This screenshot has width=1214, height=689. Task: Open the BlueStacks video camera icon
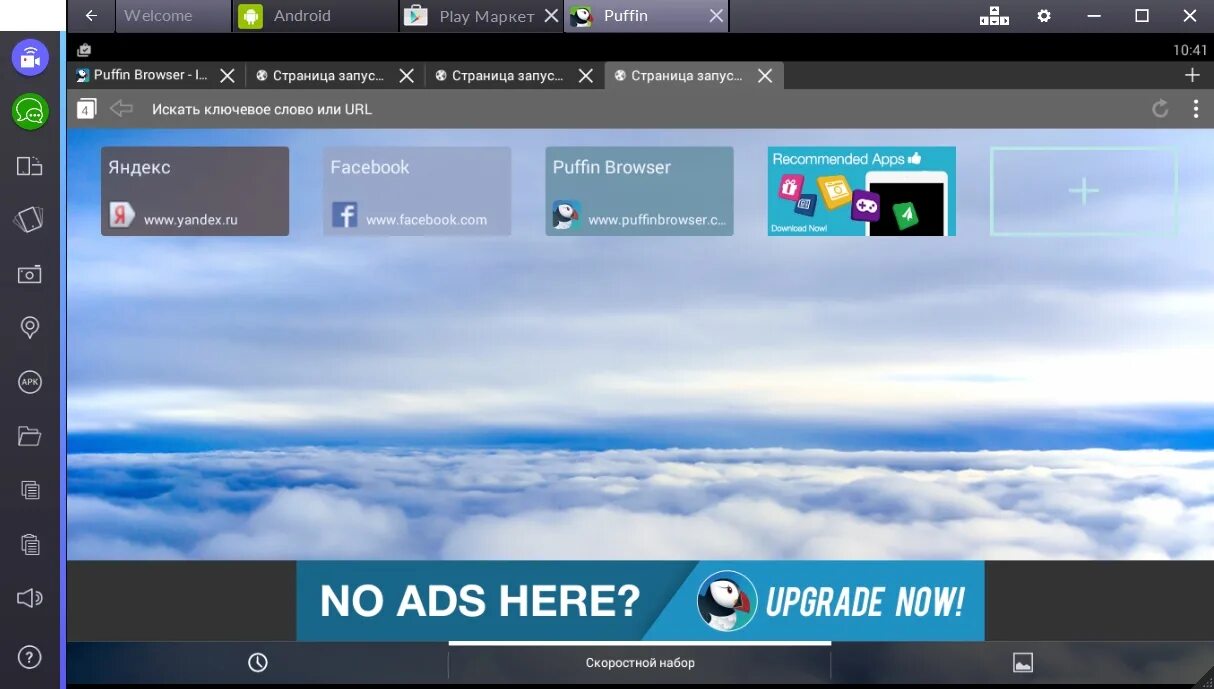[x=30, y=58]
